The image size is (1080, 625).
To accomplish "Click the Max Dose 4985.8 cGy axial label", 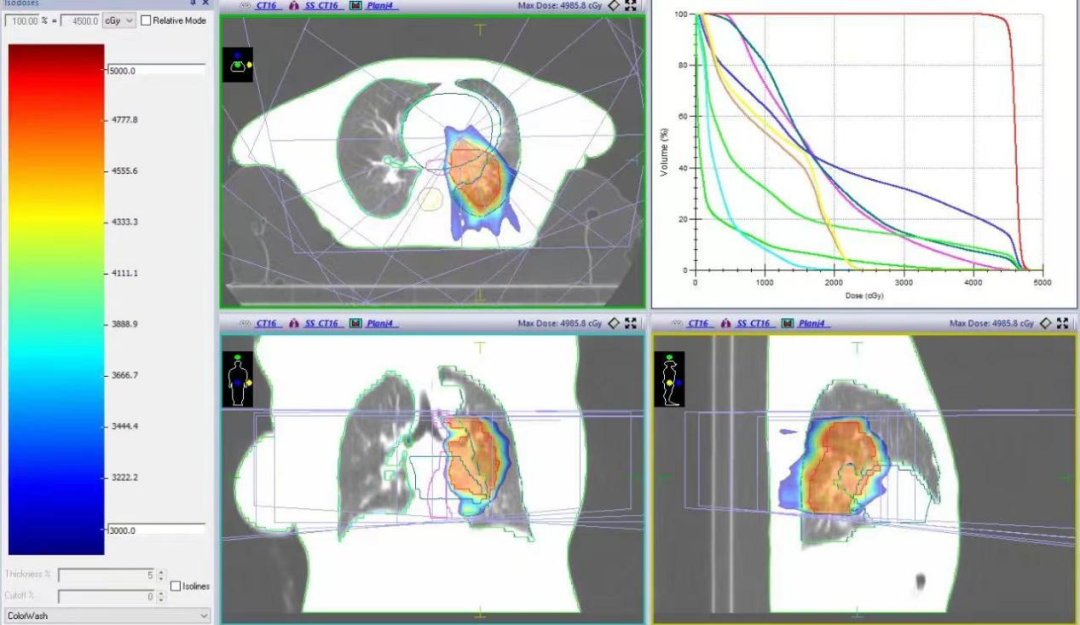I will pos(559,6).
